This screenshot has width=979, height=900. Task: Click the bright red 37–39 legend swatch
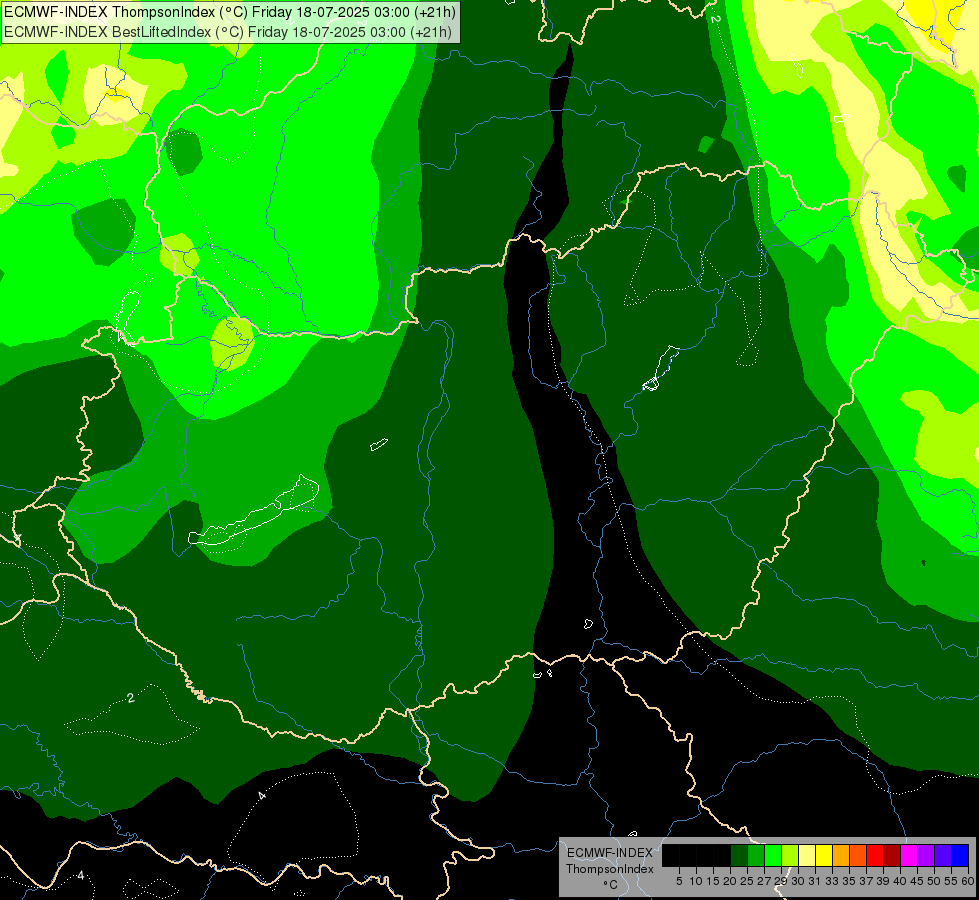pos(875,855)
